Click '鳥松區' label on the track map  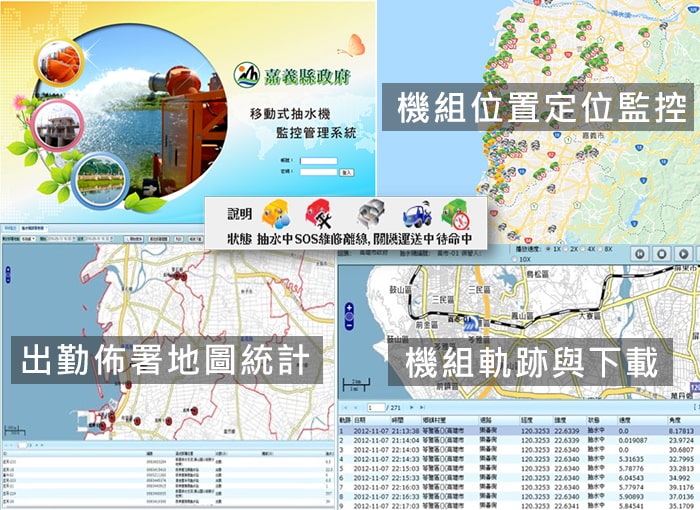click(538, 274)
